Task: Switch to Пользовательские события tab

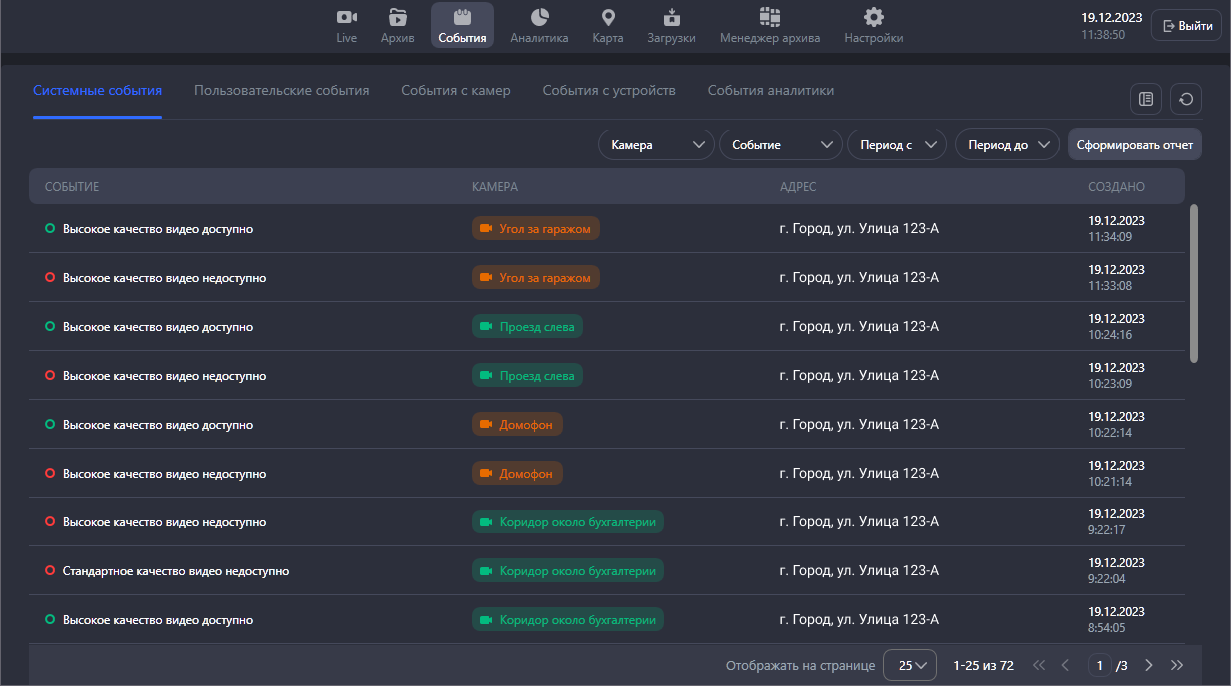Action: point(281,91)
